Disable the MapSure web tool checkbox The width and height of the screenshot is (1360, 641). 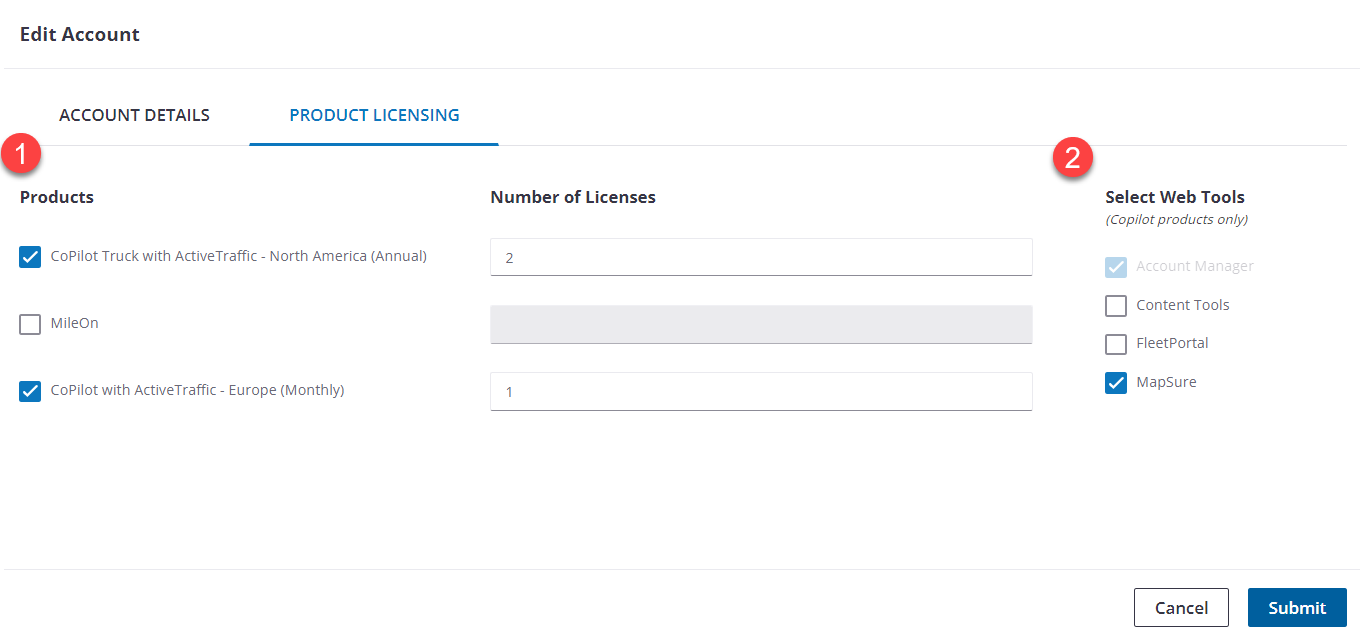pos(1116,383)
